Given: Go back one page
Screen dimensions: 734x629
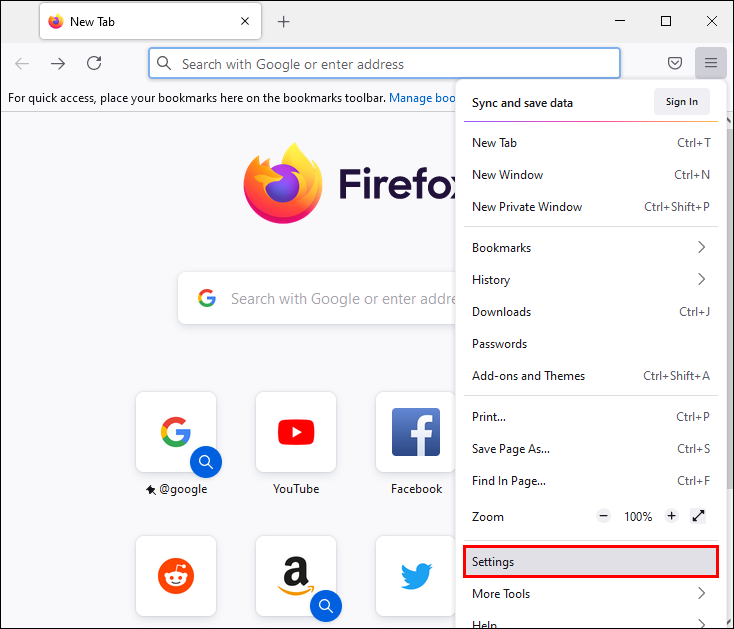Looking at the screenshot, I should [x=22, y=63].
